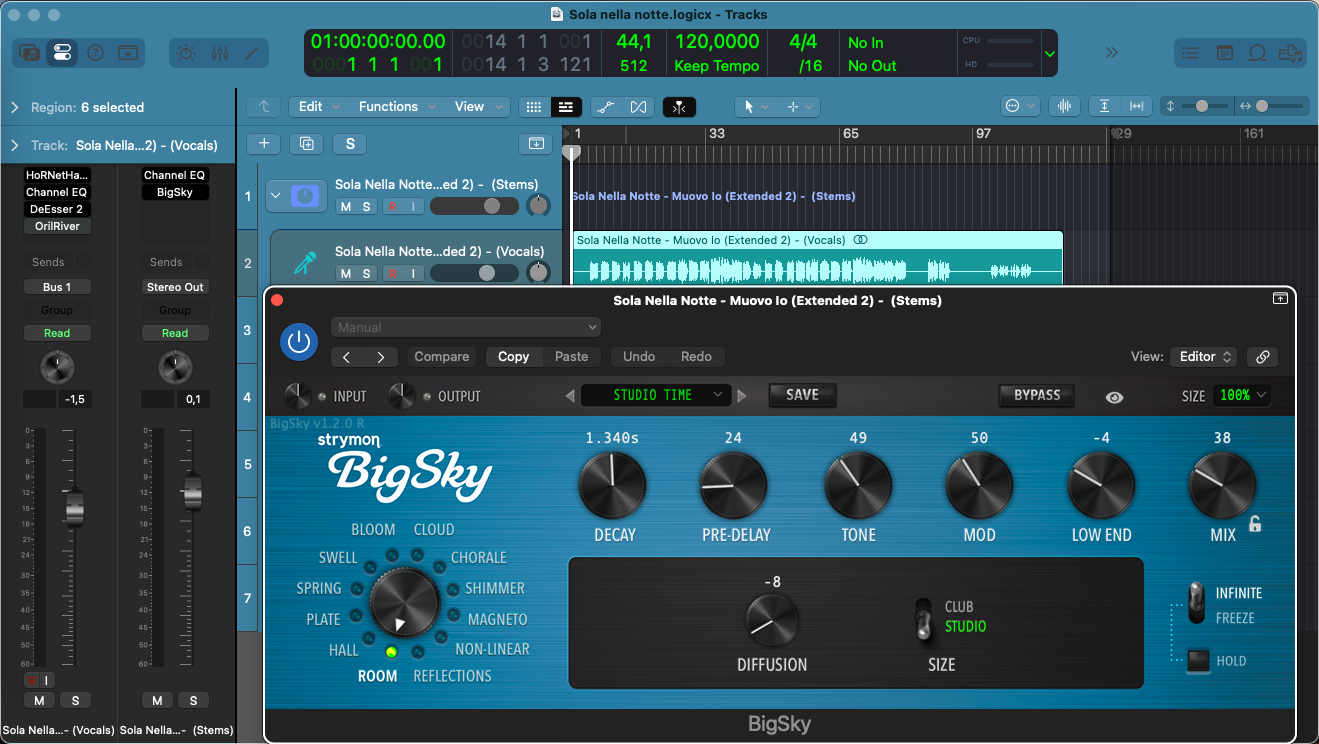This screenshot has width=1319, height=744.
Task: Click Horizontal Auto Zoom button
Action: [x=1137, y=106]
